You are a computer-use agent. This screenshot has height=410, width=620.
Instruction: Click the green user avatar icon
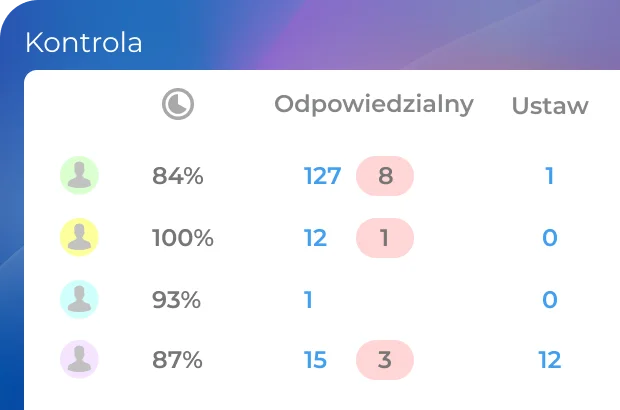coord(79,176)
